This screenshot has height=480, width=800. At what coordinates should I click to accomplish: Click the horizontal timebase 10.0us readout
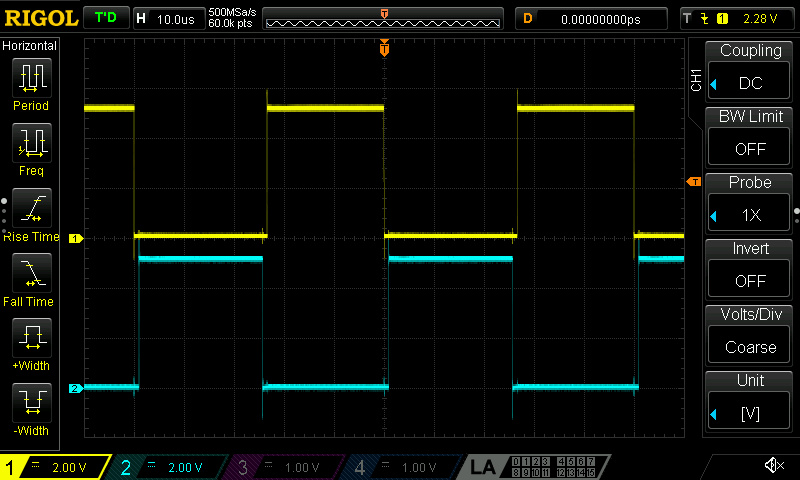click(169, 19)
